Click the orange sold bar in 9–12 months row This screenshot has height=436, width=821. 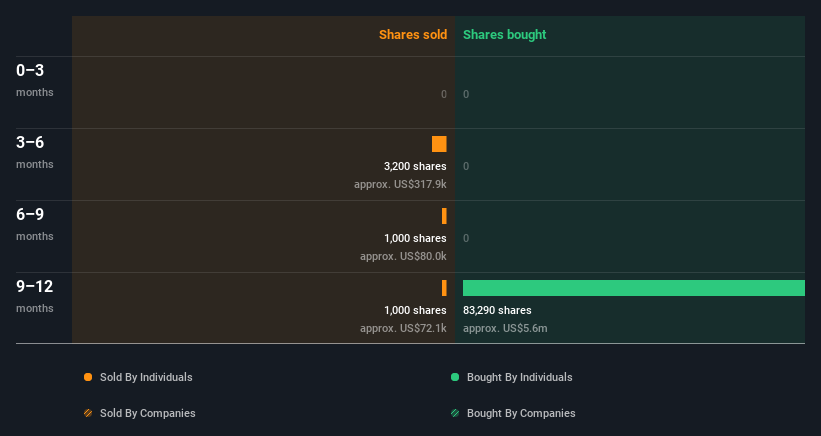pyautogui.click(x=444, y=288)
